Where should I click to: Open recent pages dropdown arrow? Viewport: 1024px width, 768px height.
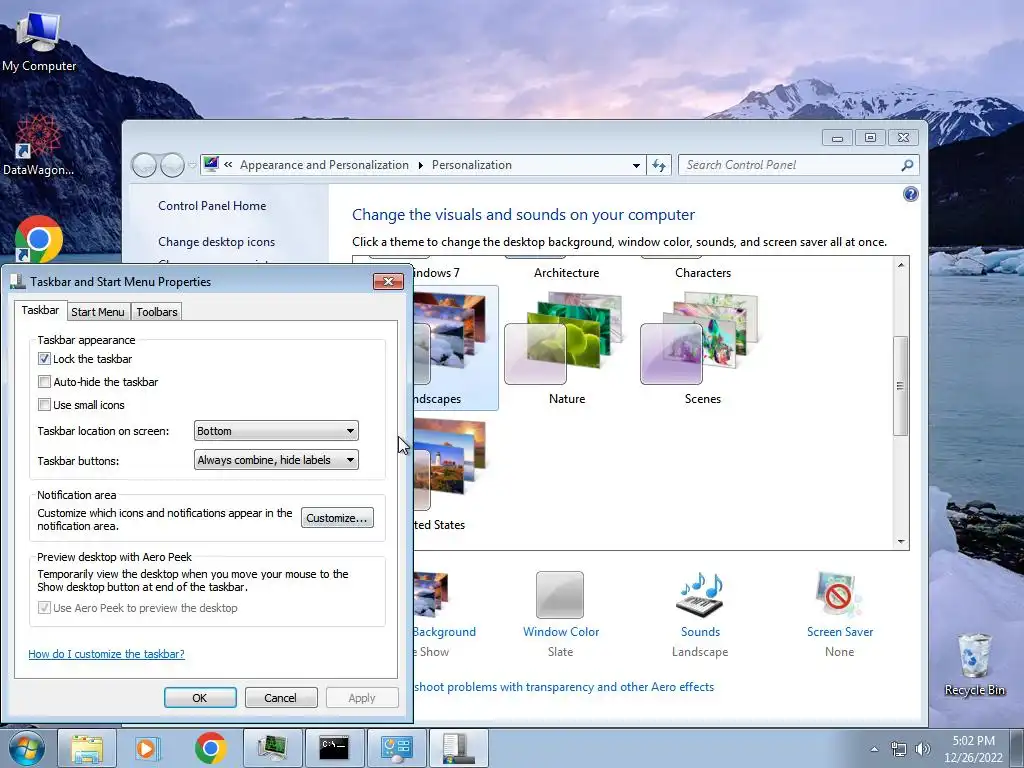tap(192, 165)
